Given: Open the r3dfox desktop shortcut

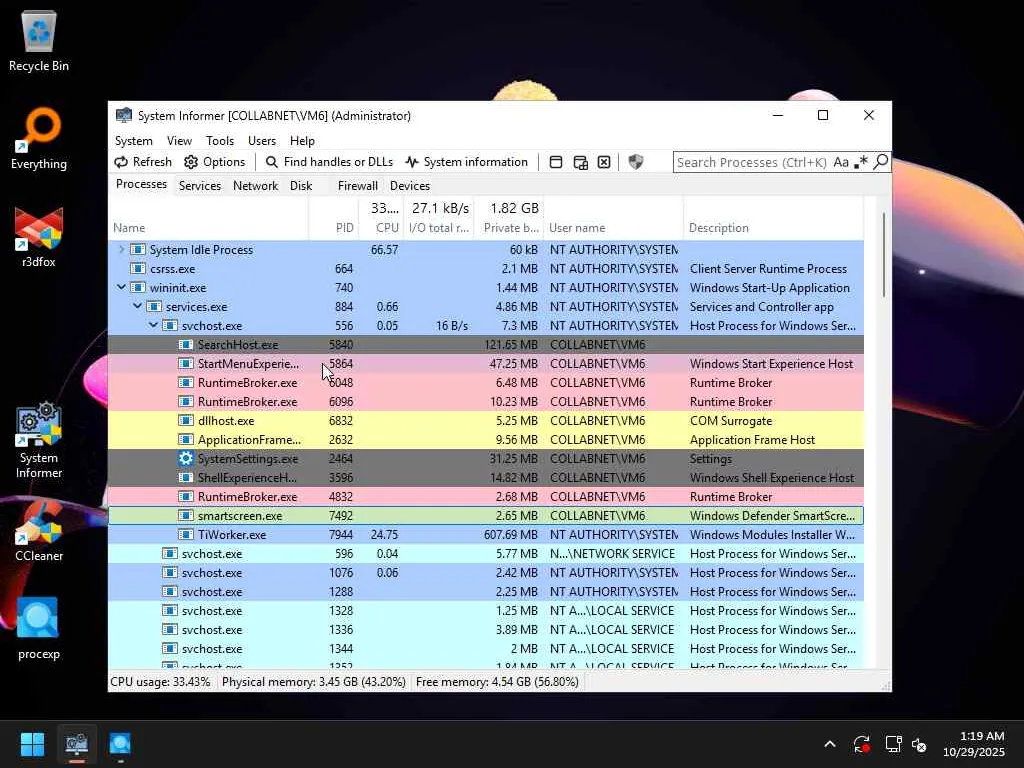Looking at the screenshot, I should click(x=39, y=236).
